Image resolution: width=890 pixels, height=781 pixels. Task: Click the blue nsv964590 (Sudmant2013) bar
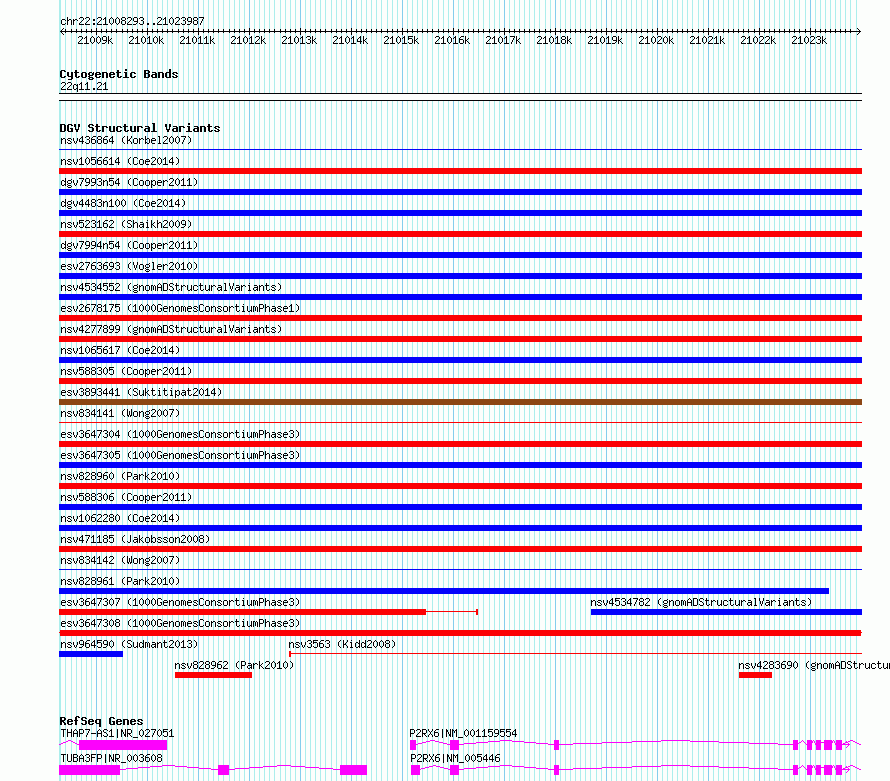[x=91, y=654]
